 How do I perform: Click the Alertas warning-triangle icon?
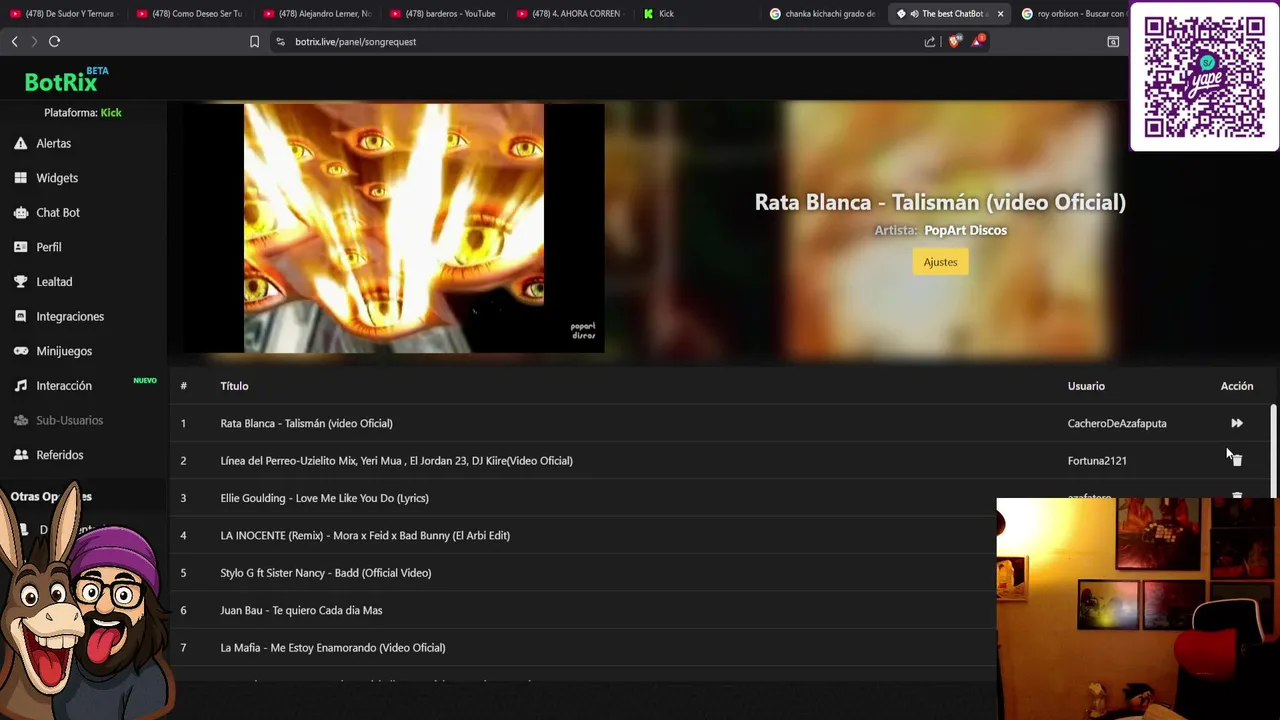[x=20, y=143]
